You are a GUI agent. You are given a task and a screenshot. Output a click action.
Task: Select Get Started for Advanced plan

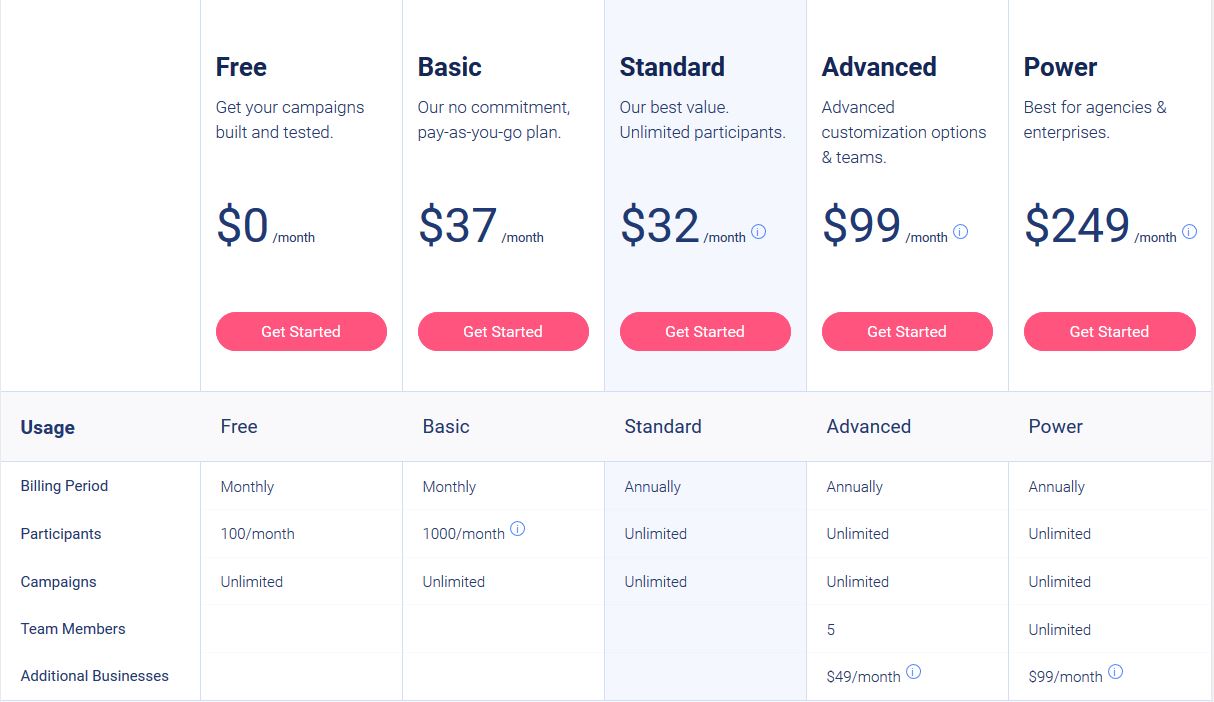tap(907, 331)
